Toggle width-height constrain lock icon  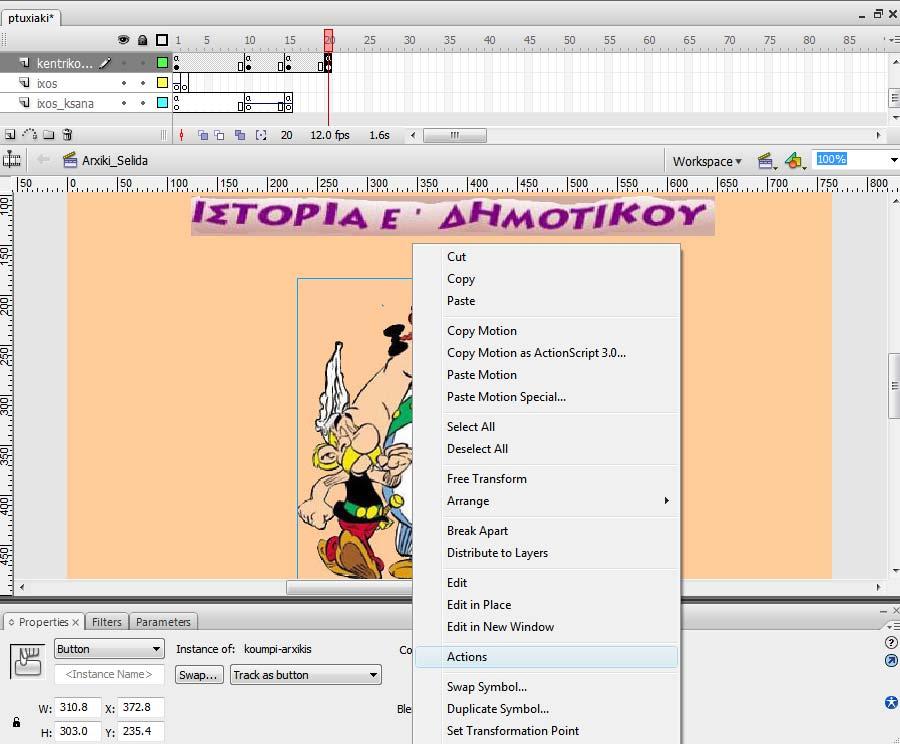point(17,722)
